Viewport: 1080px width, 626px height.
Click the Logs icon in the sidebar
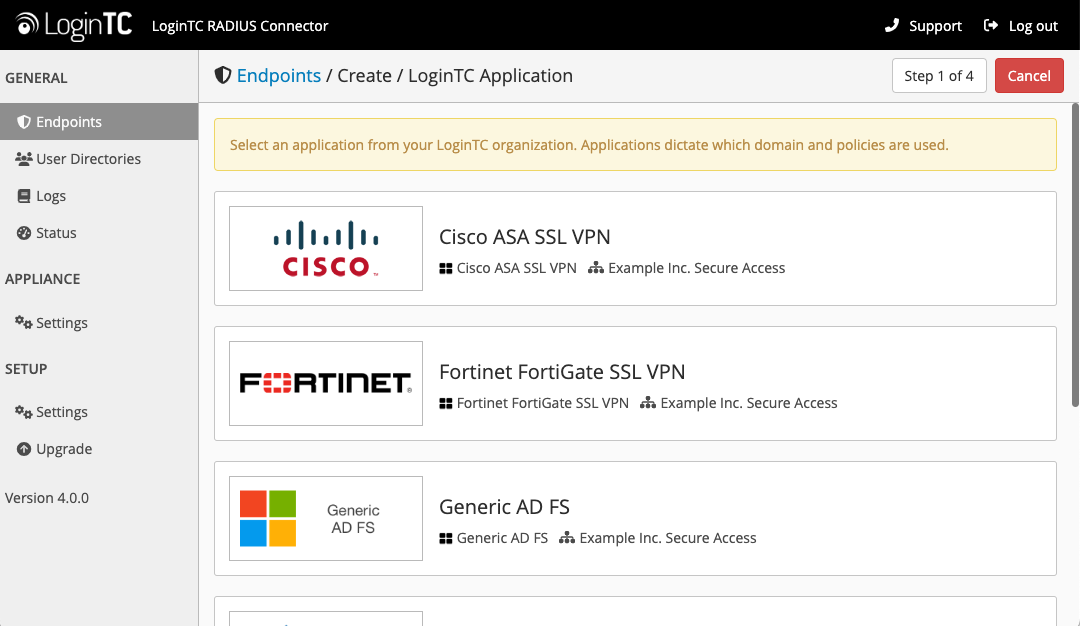tap(22, 195)
